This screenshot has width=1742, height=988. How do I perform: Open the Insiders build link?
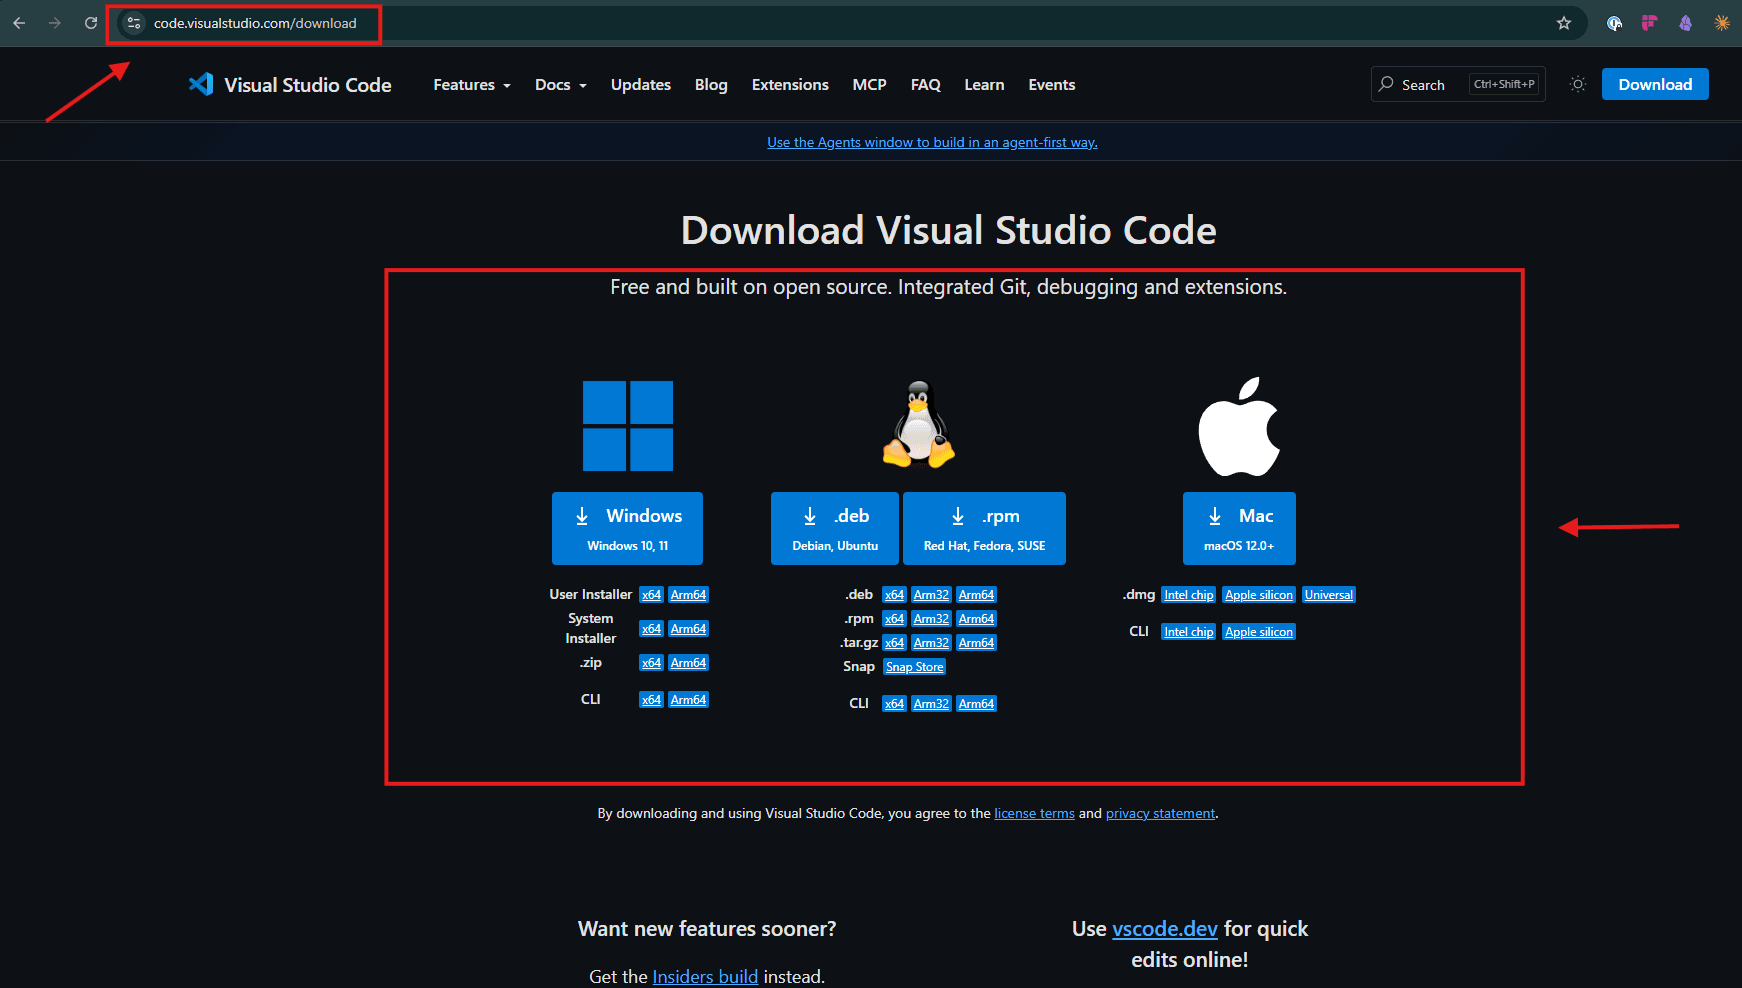[705, 977]
